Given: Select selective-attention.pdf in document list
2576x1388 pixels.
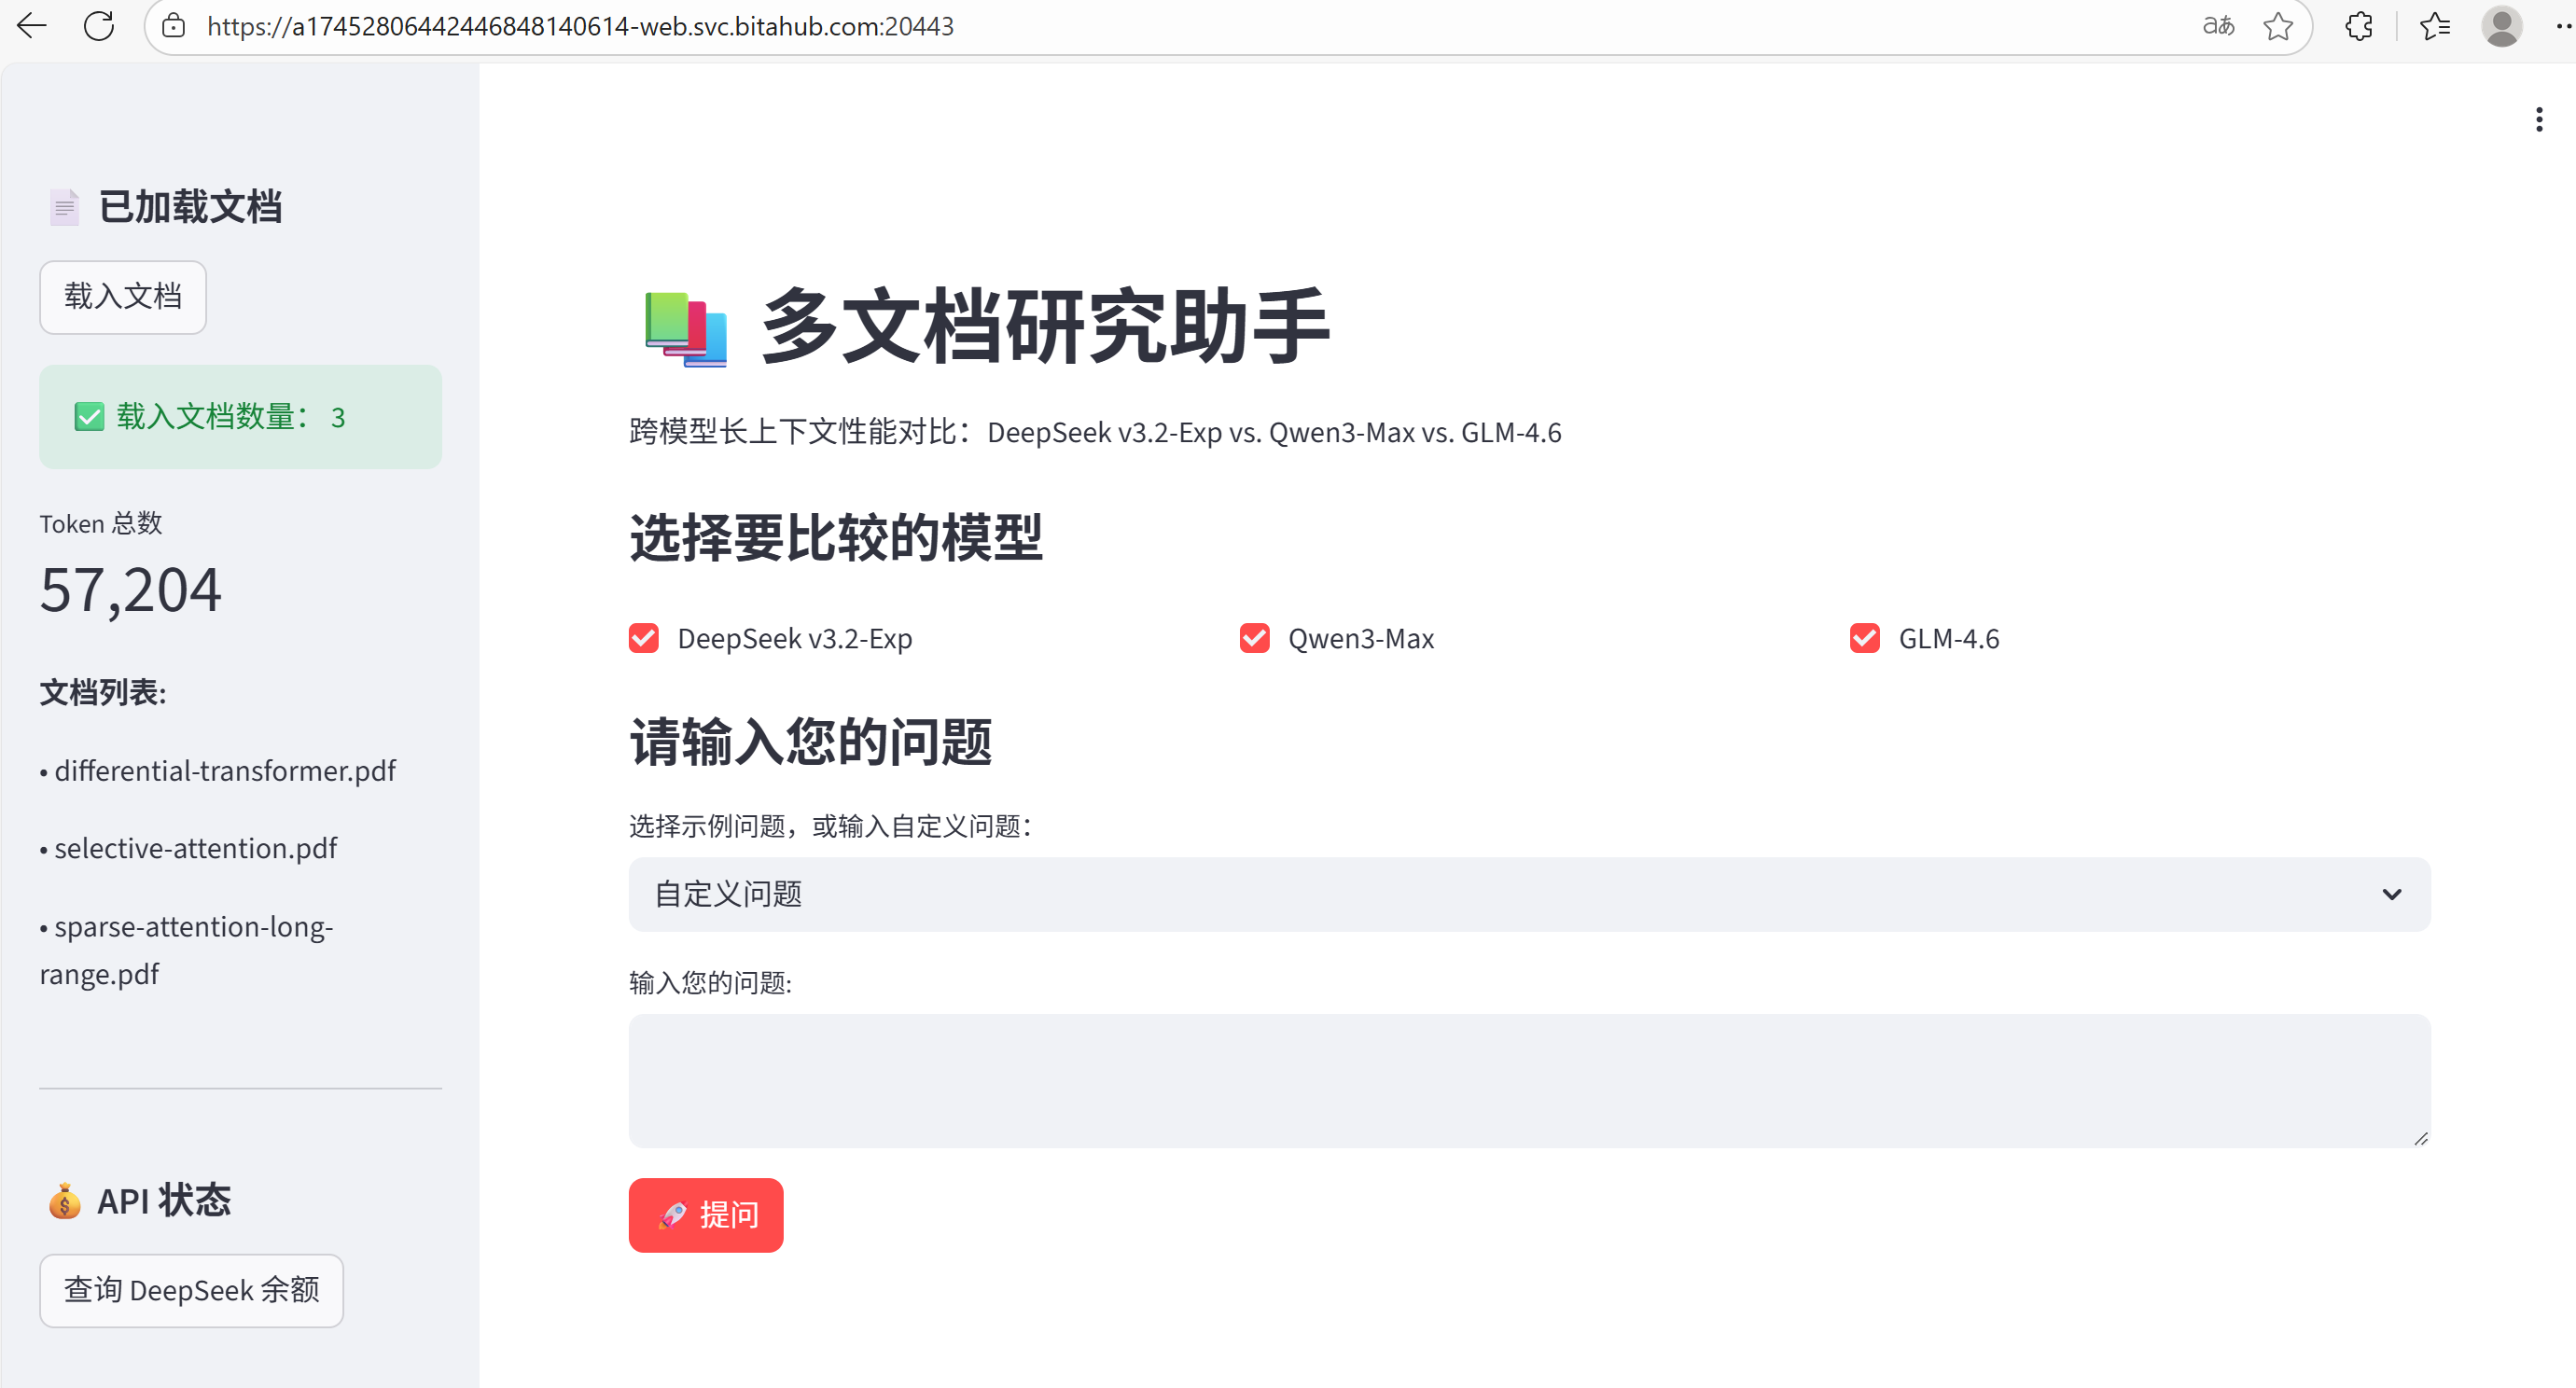Looking at the screenshot, I should (196, 848).
